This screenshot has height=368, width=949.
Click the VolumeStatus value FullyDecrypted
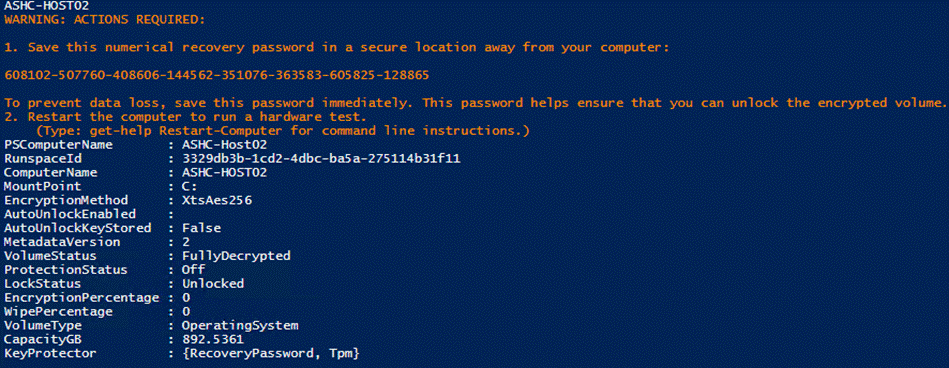click(x=237, y=256)
